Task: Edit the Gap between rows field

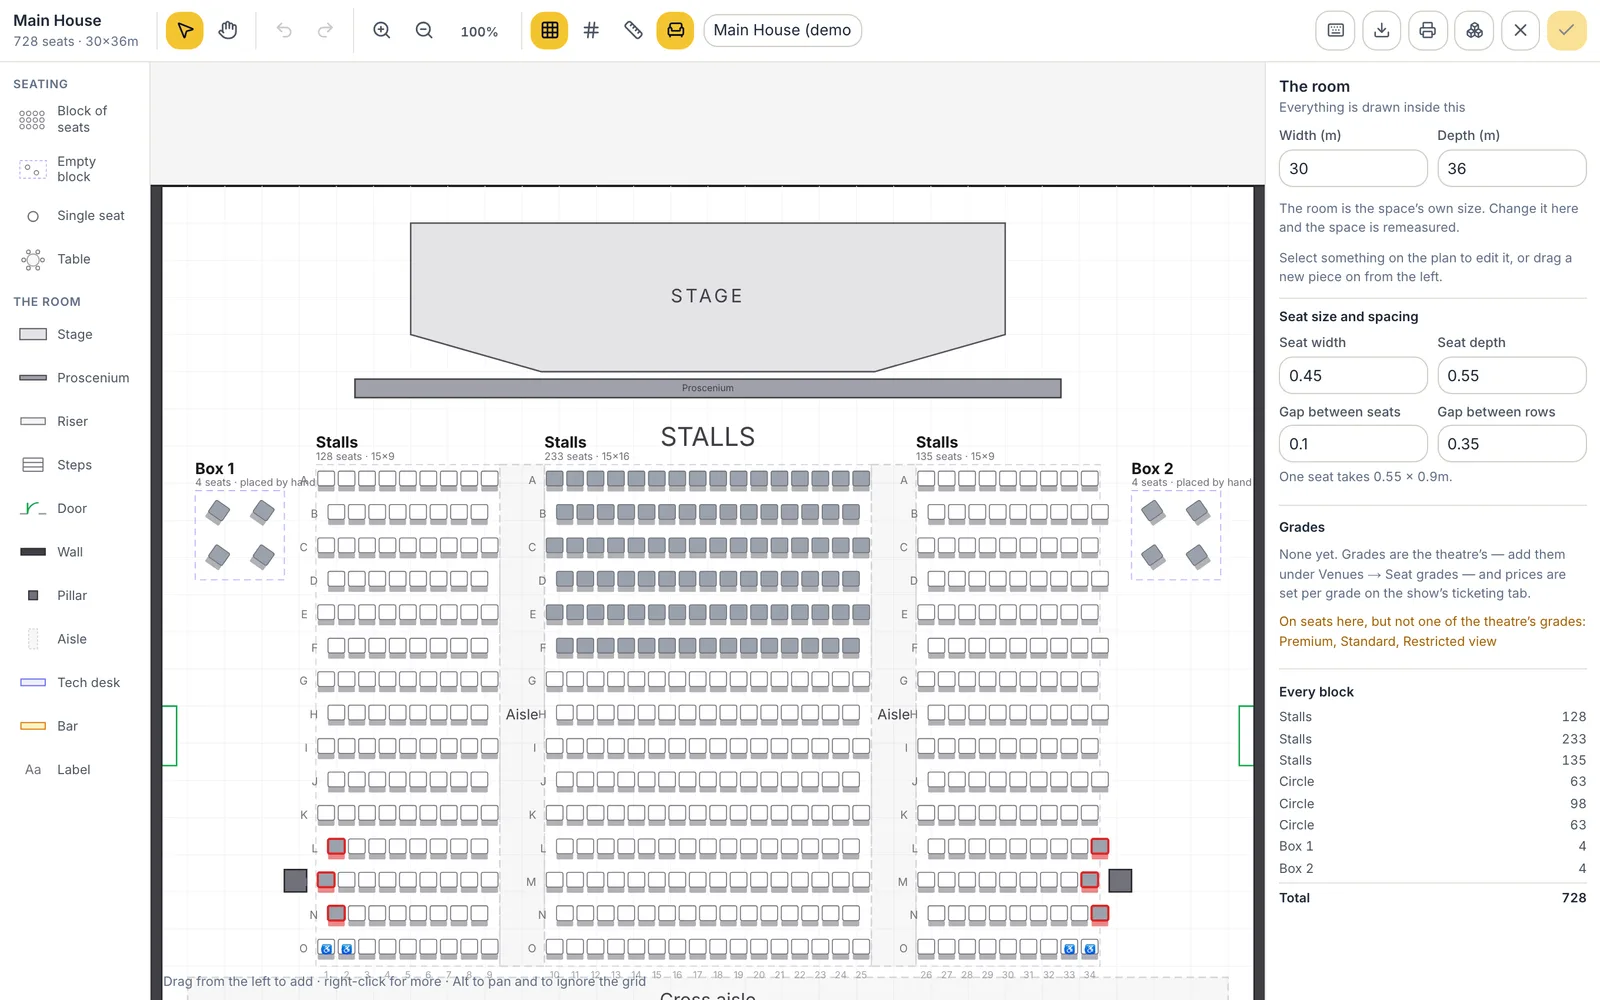Action: point(1512,443)
